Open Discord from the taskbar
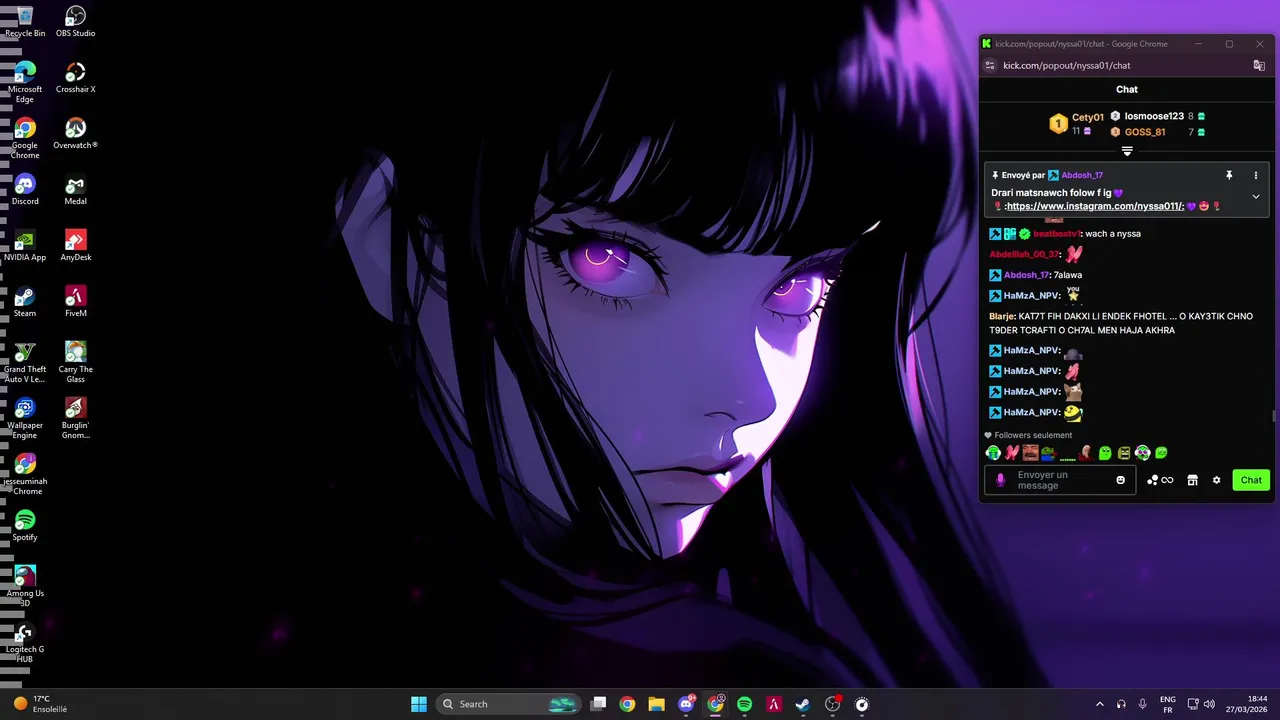The image size is (1280, 720). [686, 704]
